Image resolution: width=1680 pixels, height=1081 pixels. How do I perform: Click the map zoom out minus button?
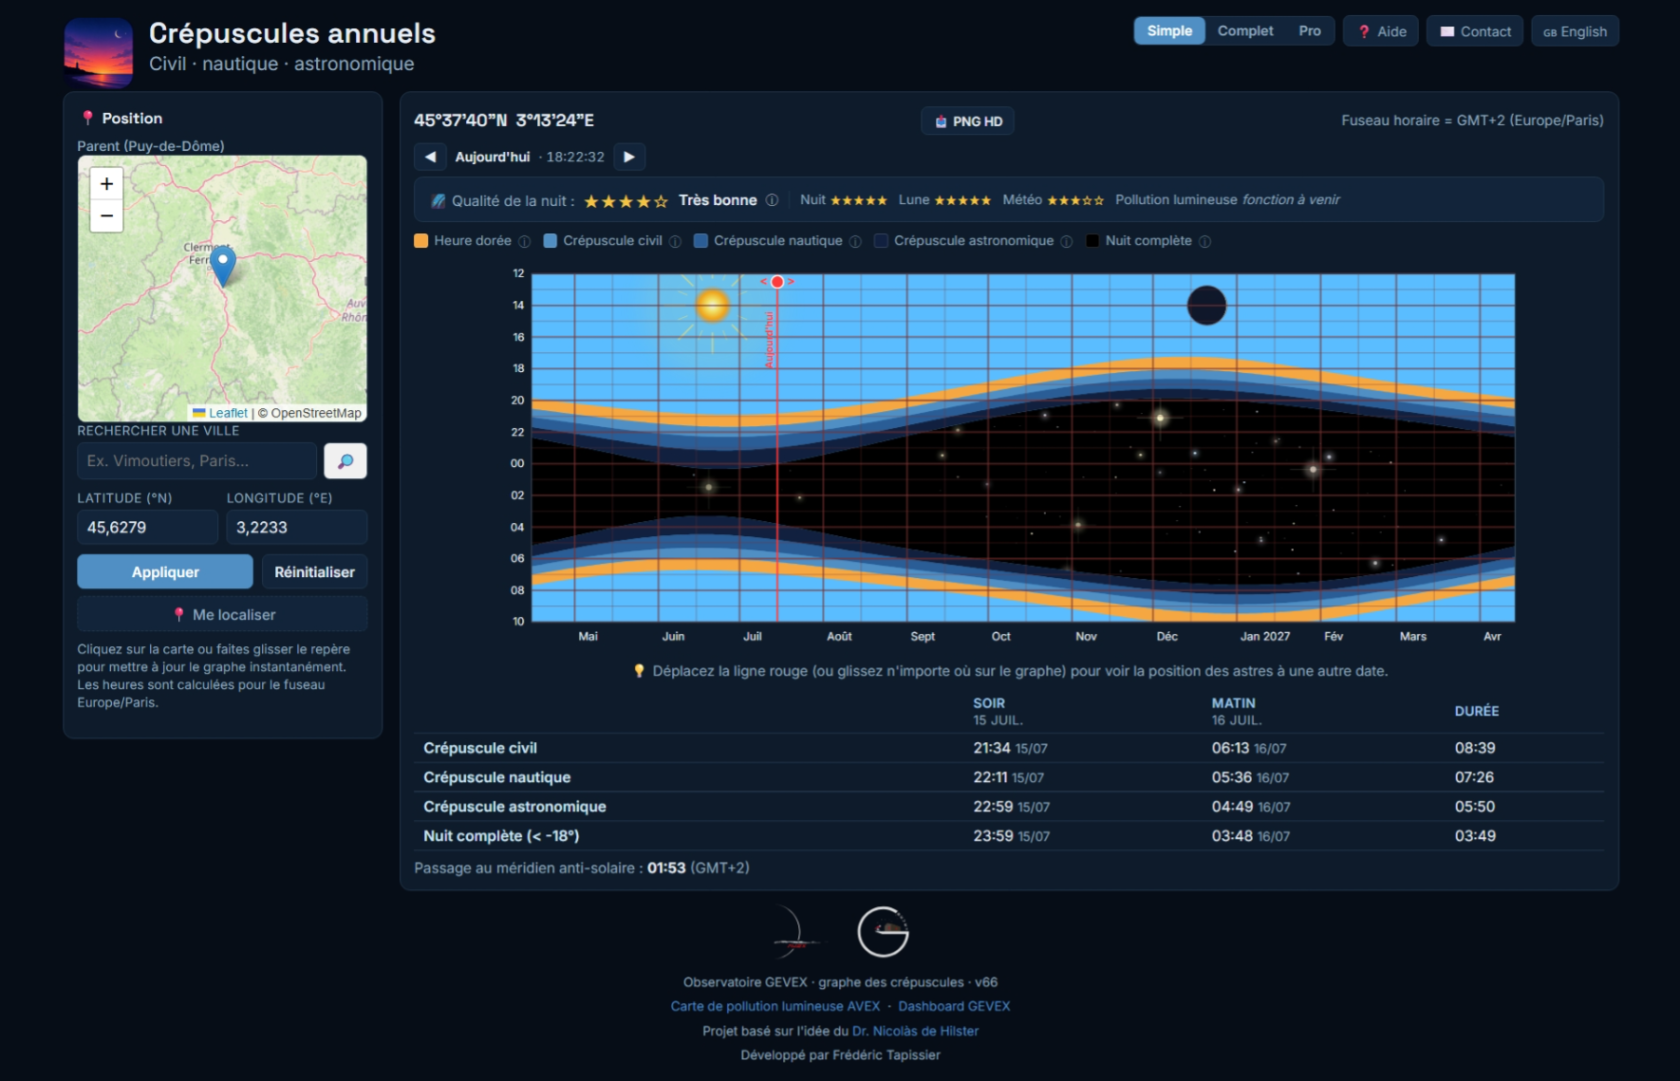(106, 216)
